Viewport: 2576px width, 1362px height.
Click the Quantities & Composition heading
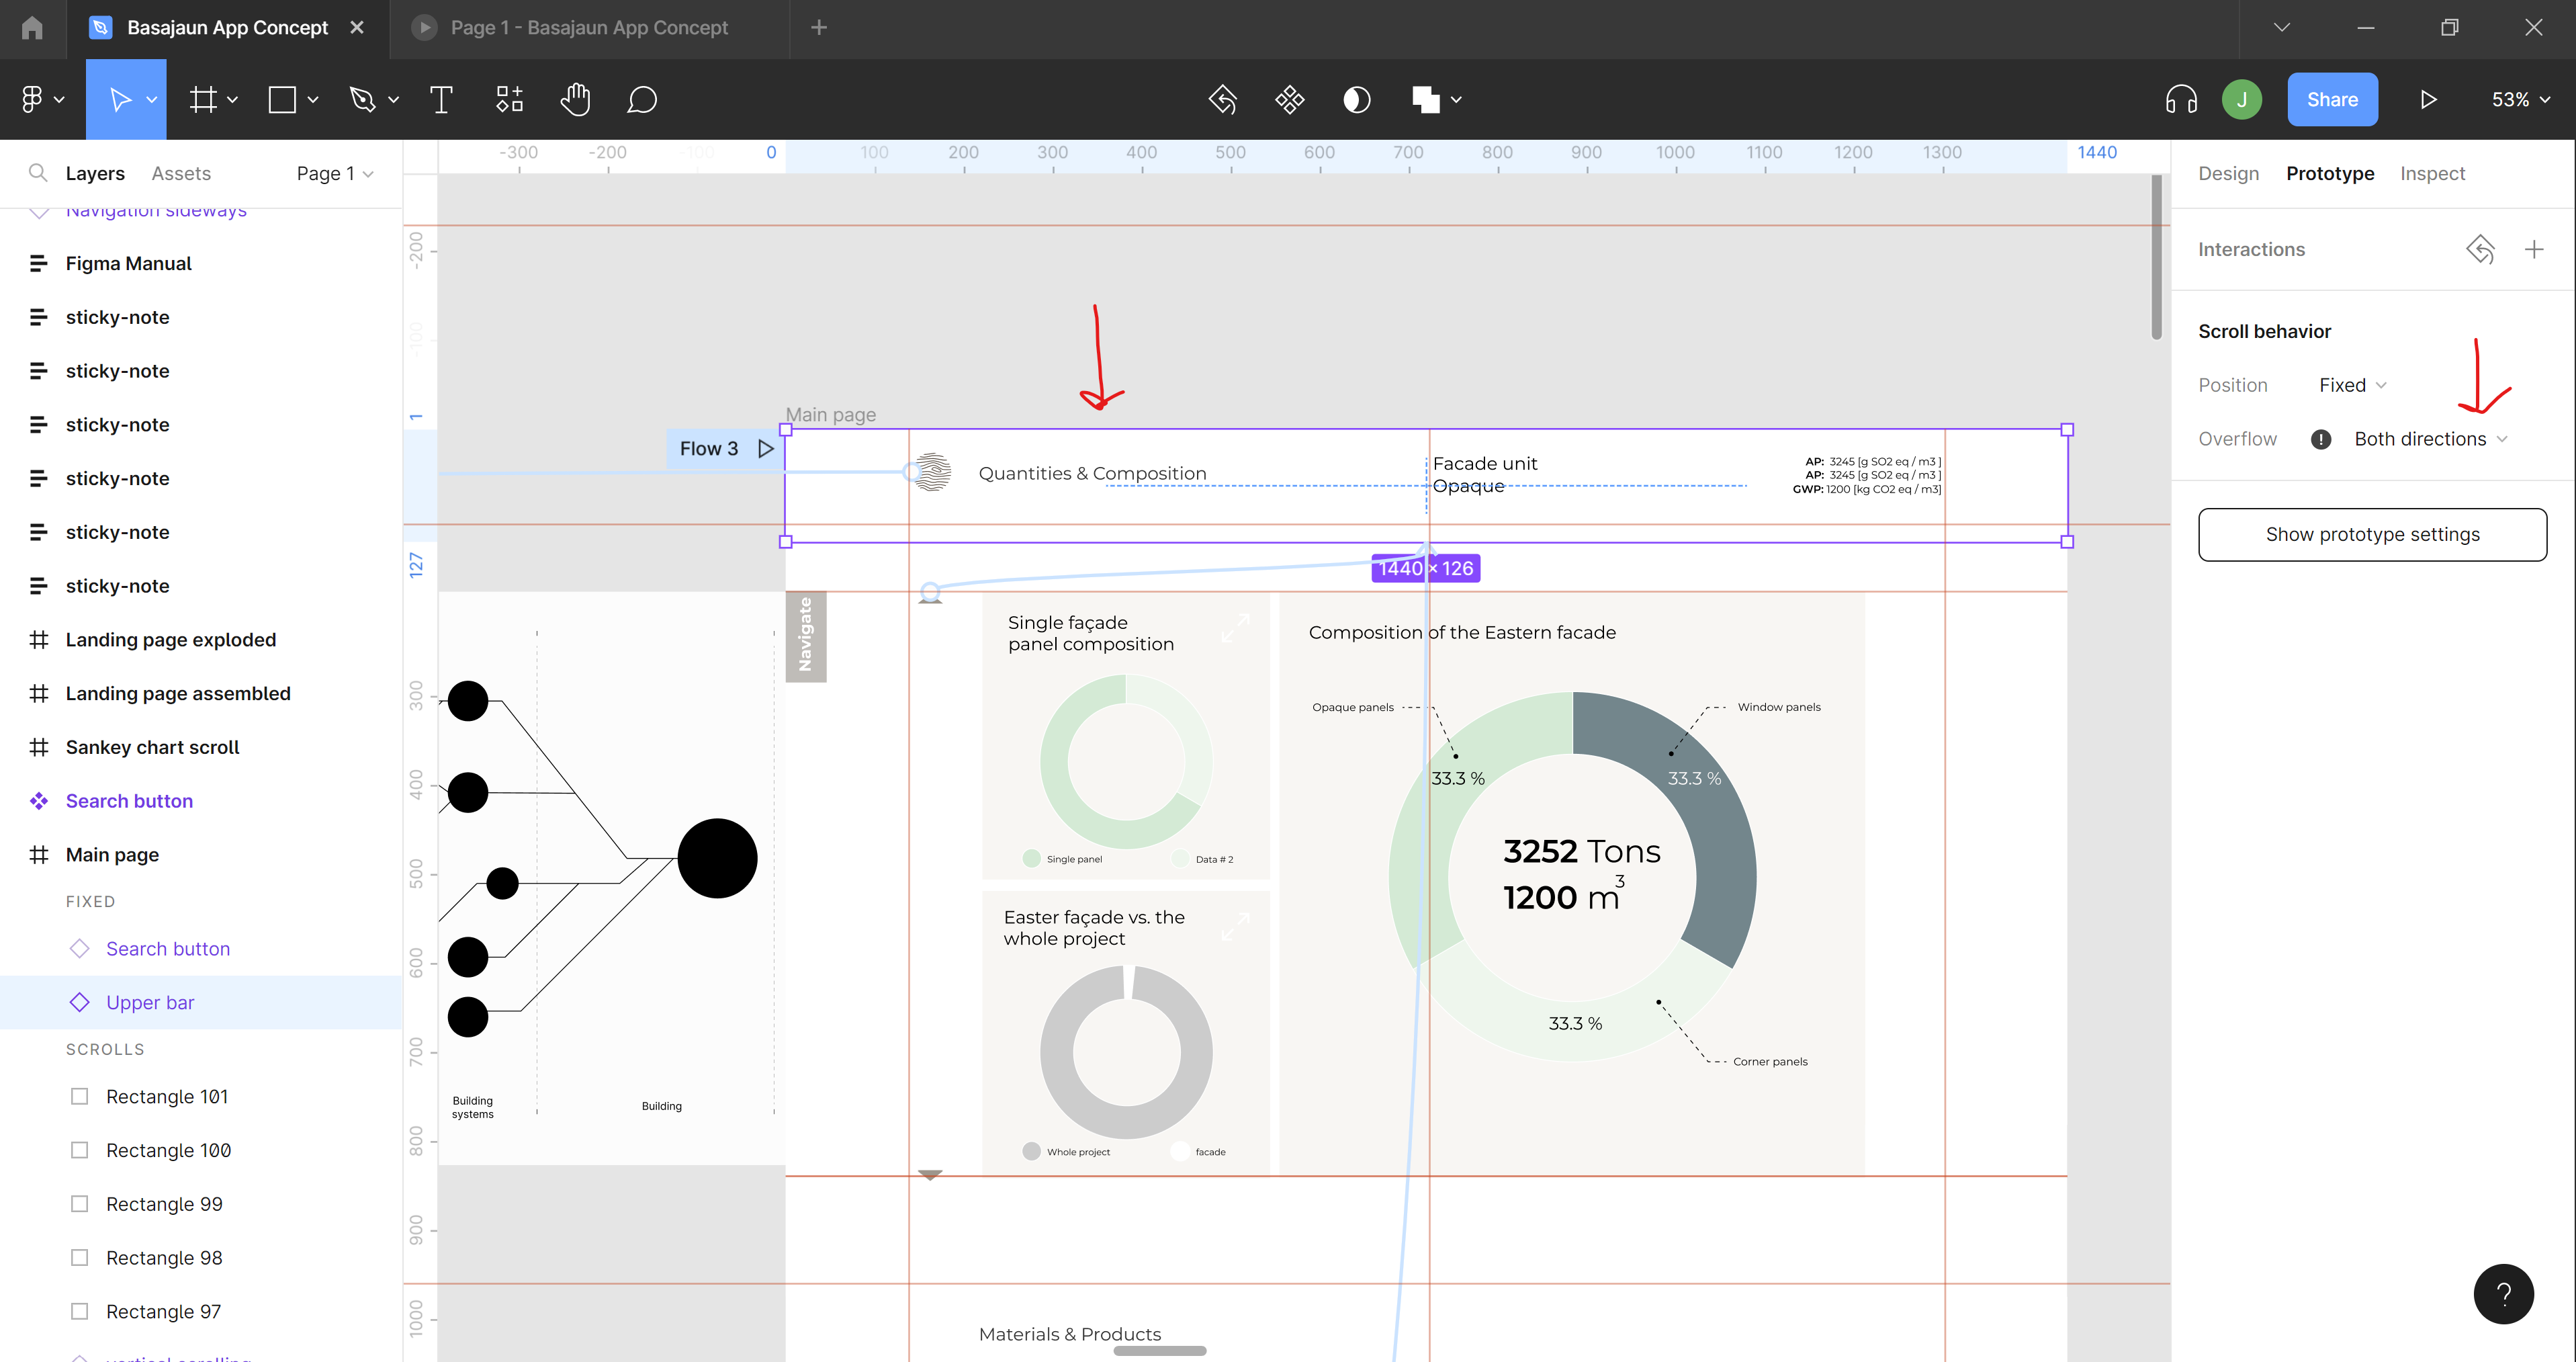point(1092,473)
